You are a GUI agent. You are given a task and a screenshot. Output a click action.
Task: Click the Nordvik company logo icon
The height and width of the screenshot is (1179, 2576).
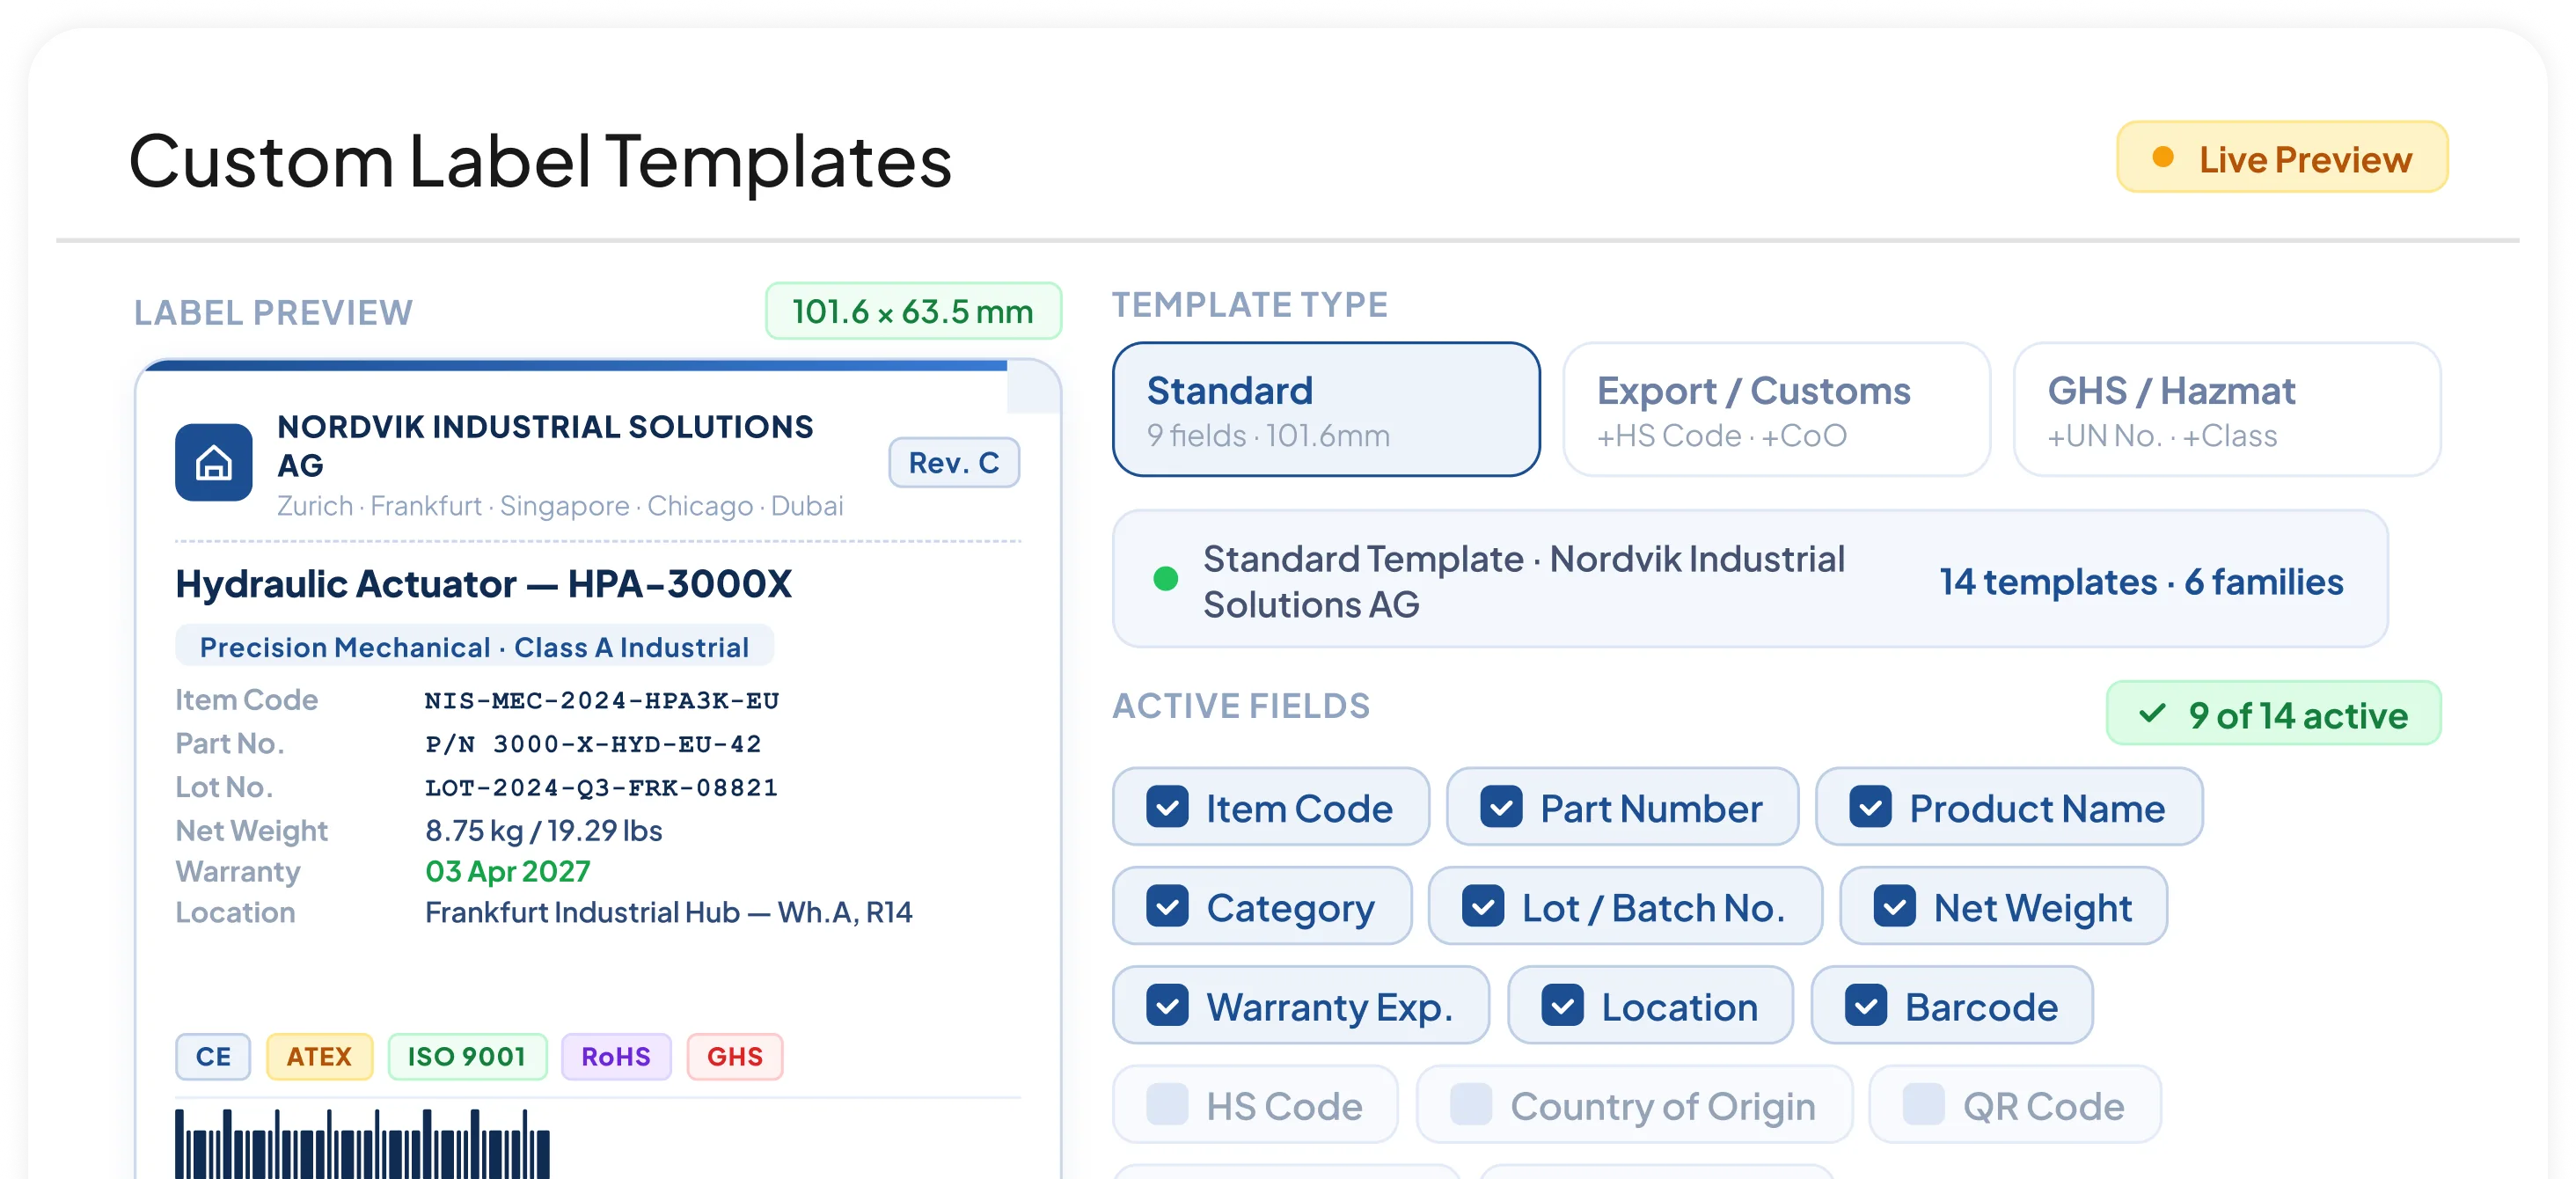pyautogui.click(x=213, y=462)
